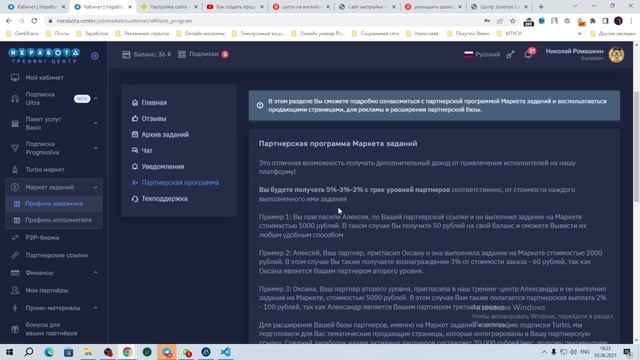This screenshot has height=360, width=640.
Task: Click the gift icon beside Бонусы
Action: tap(15, 329)
